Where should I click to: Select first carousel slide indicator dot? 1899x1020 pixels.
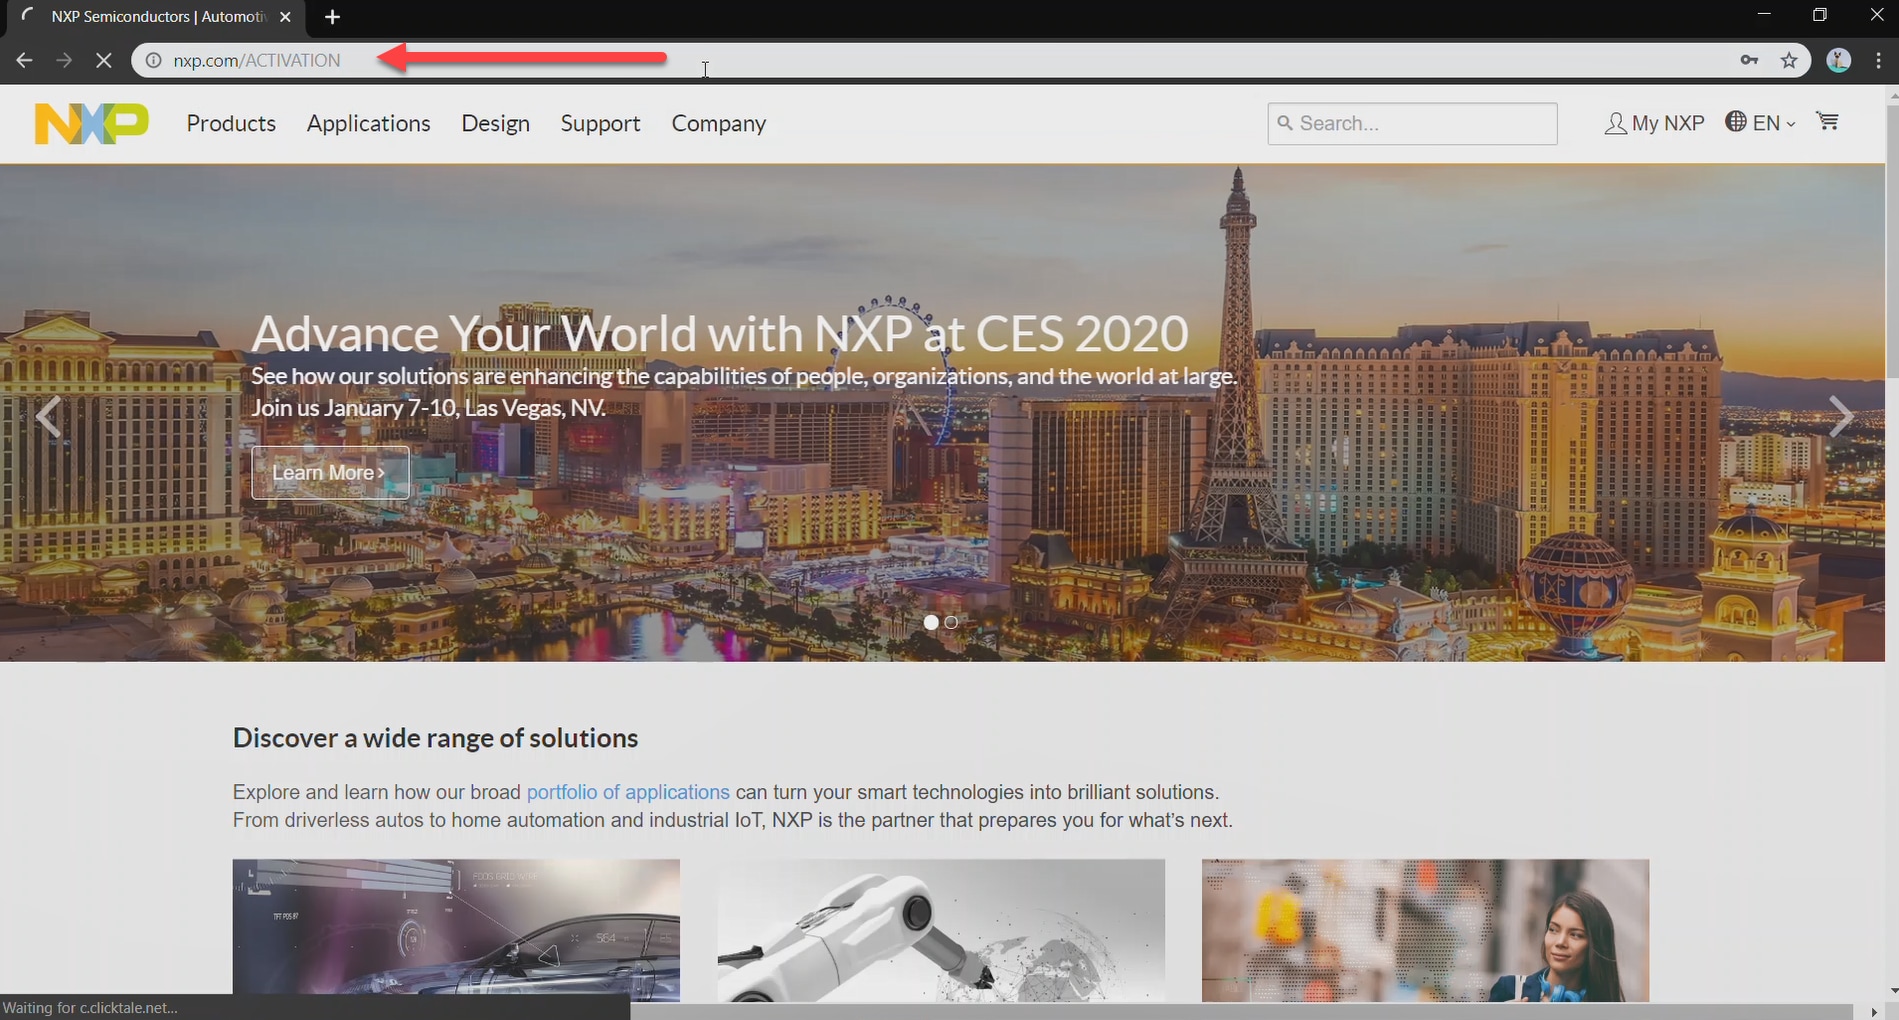(x=931, y=622)
